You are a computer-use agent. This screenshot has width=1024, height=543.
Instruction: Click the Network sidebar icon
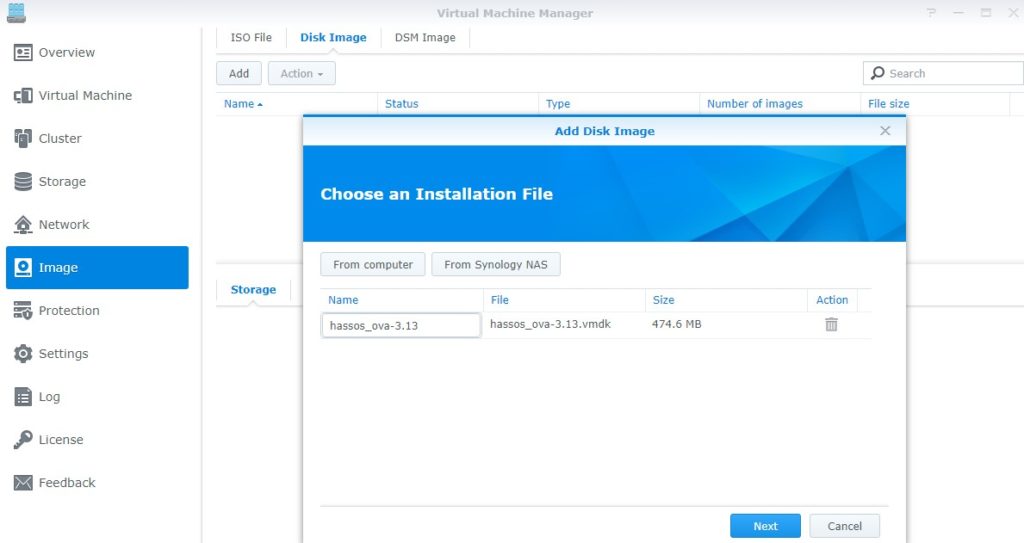pyautogui.click(x=23, y=225)
